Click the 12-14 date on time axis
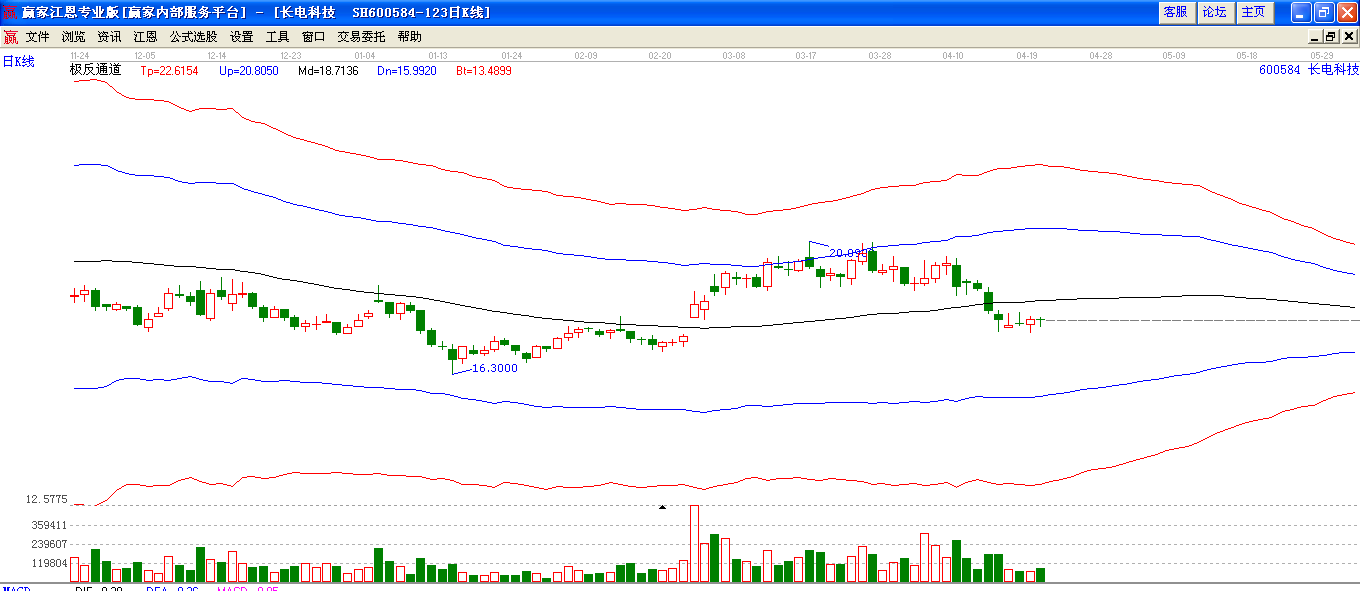This screenshot has width=1360, height=591. tap(216, 55)
